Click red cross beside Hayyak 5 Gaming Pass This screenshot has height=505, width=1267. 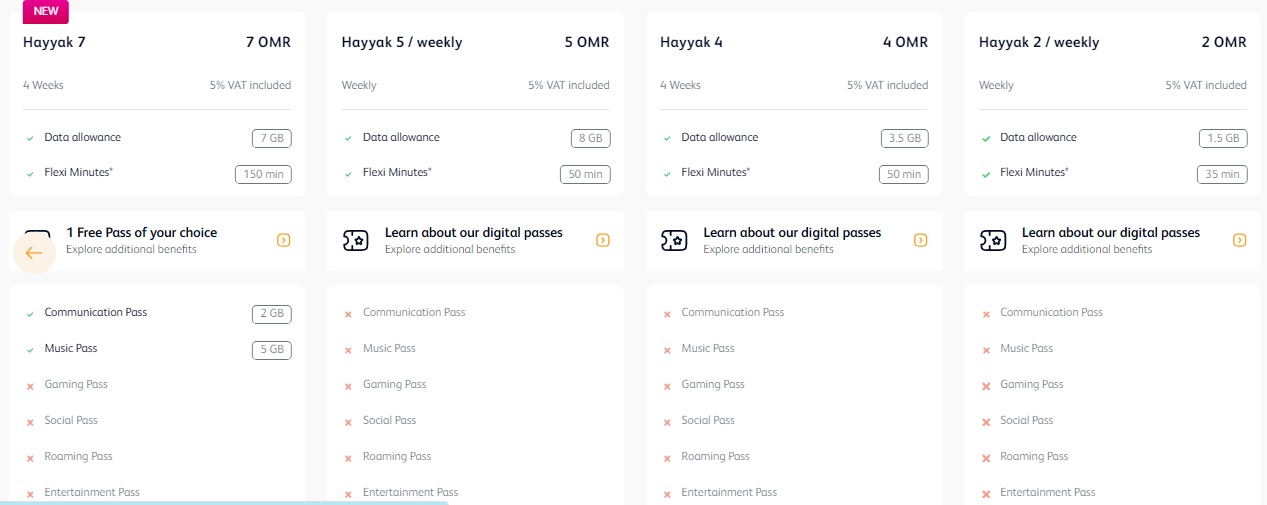348,386
